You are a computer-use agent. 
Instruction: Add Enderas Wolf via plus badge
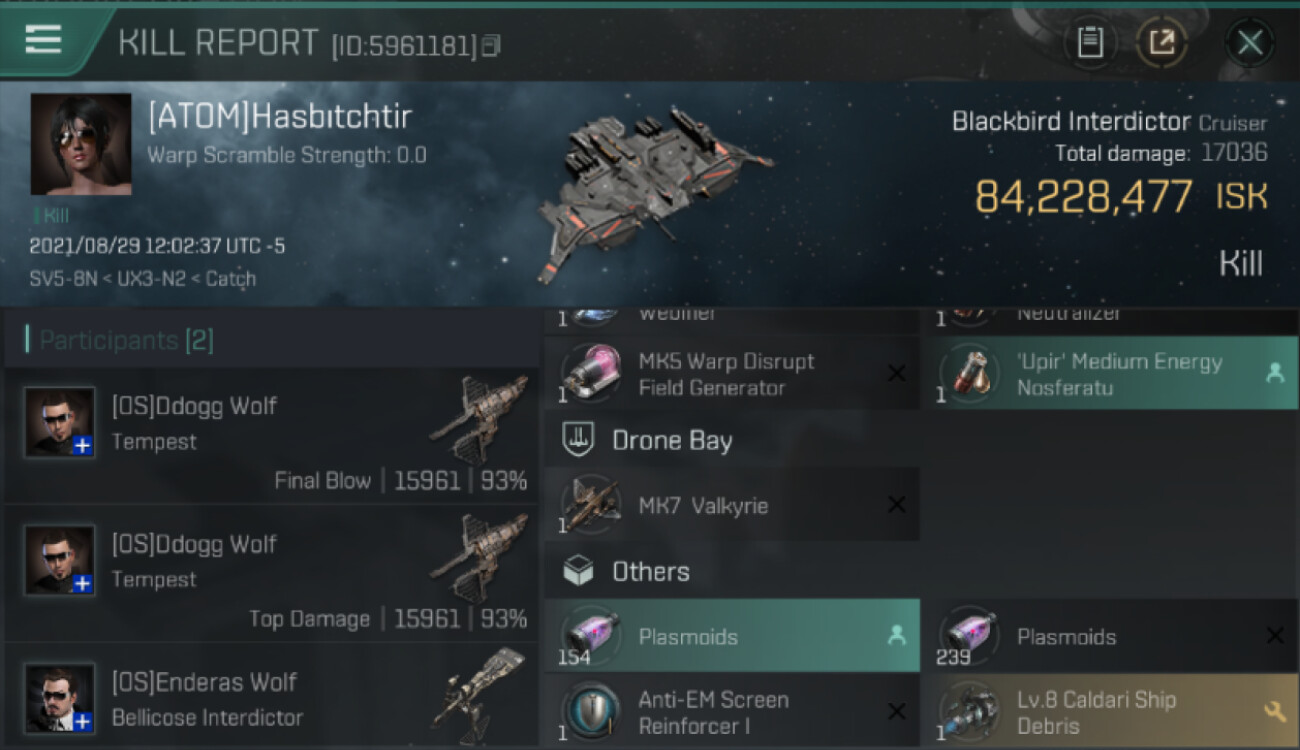click(x=83, y=721)
